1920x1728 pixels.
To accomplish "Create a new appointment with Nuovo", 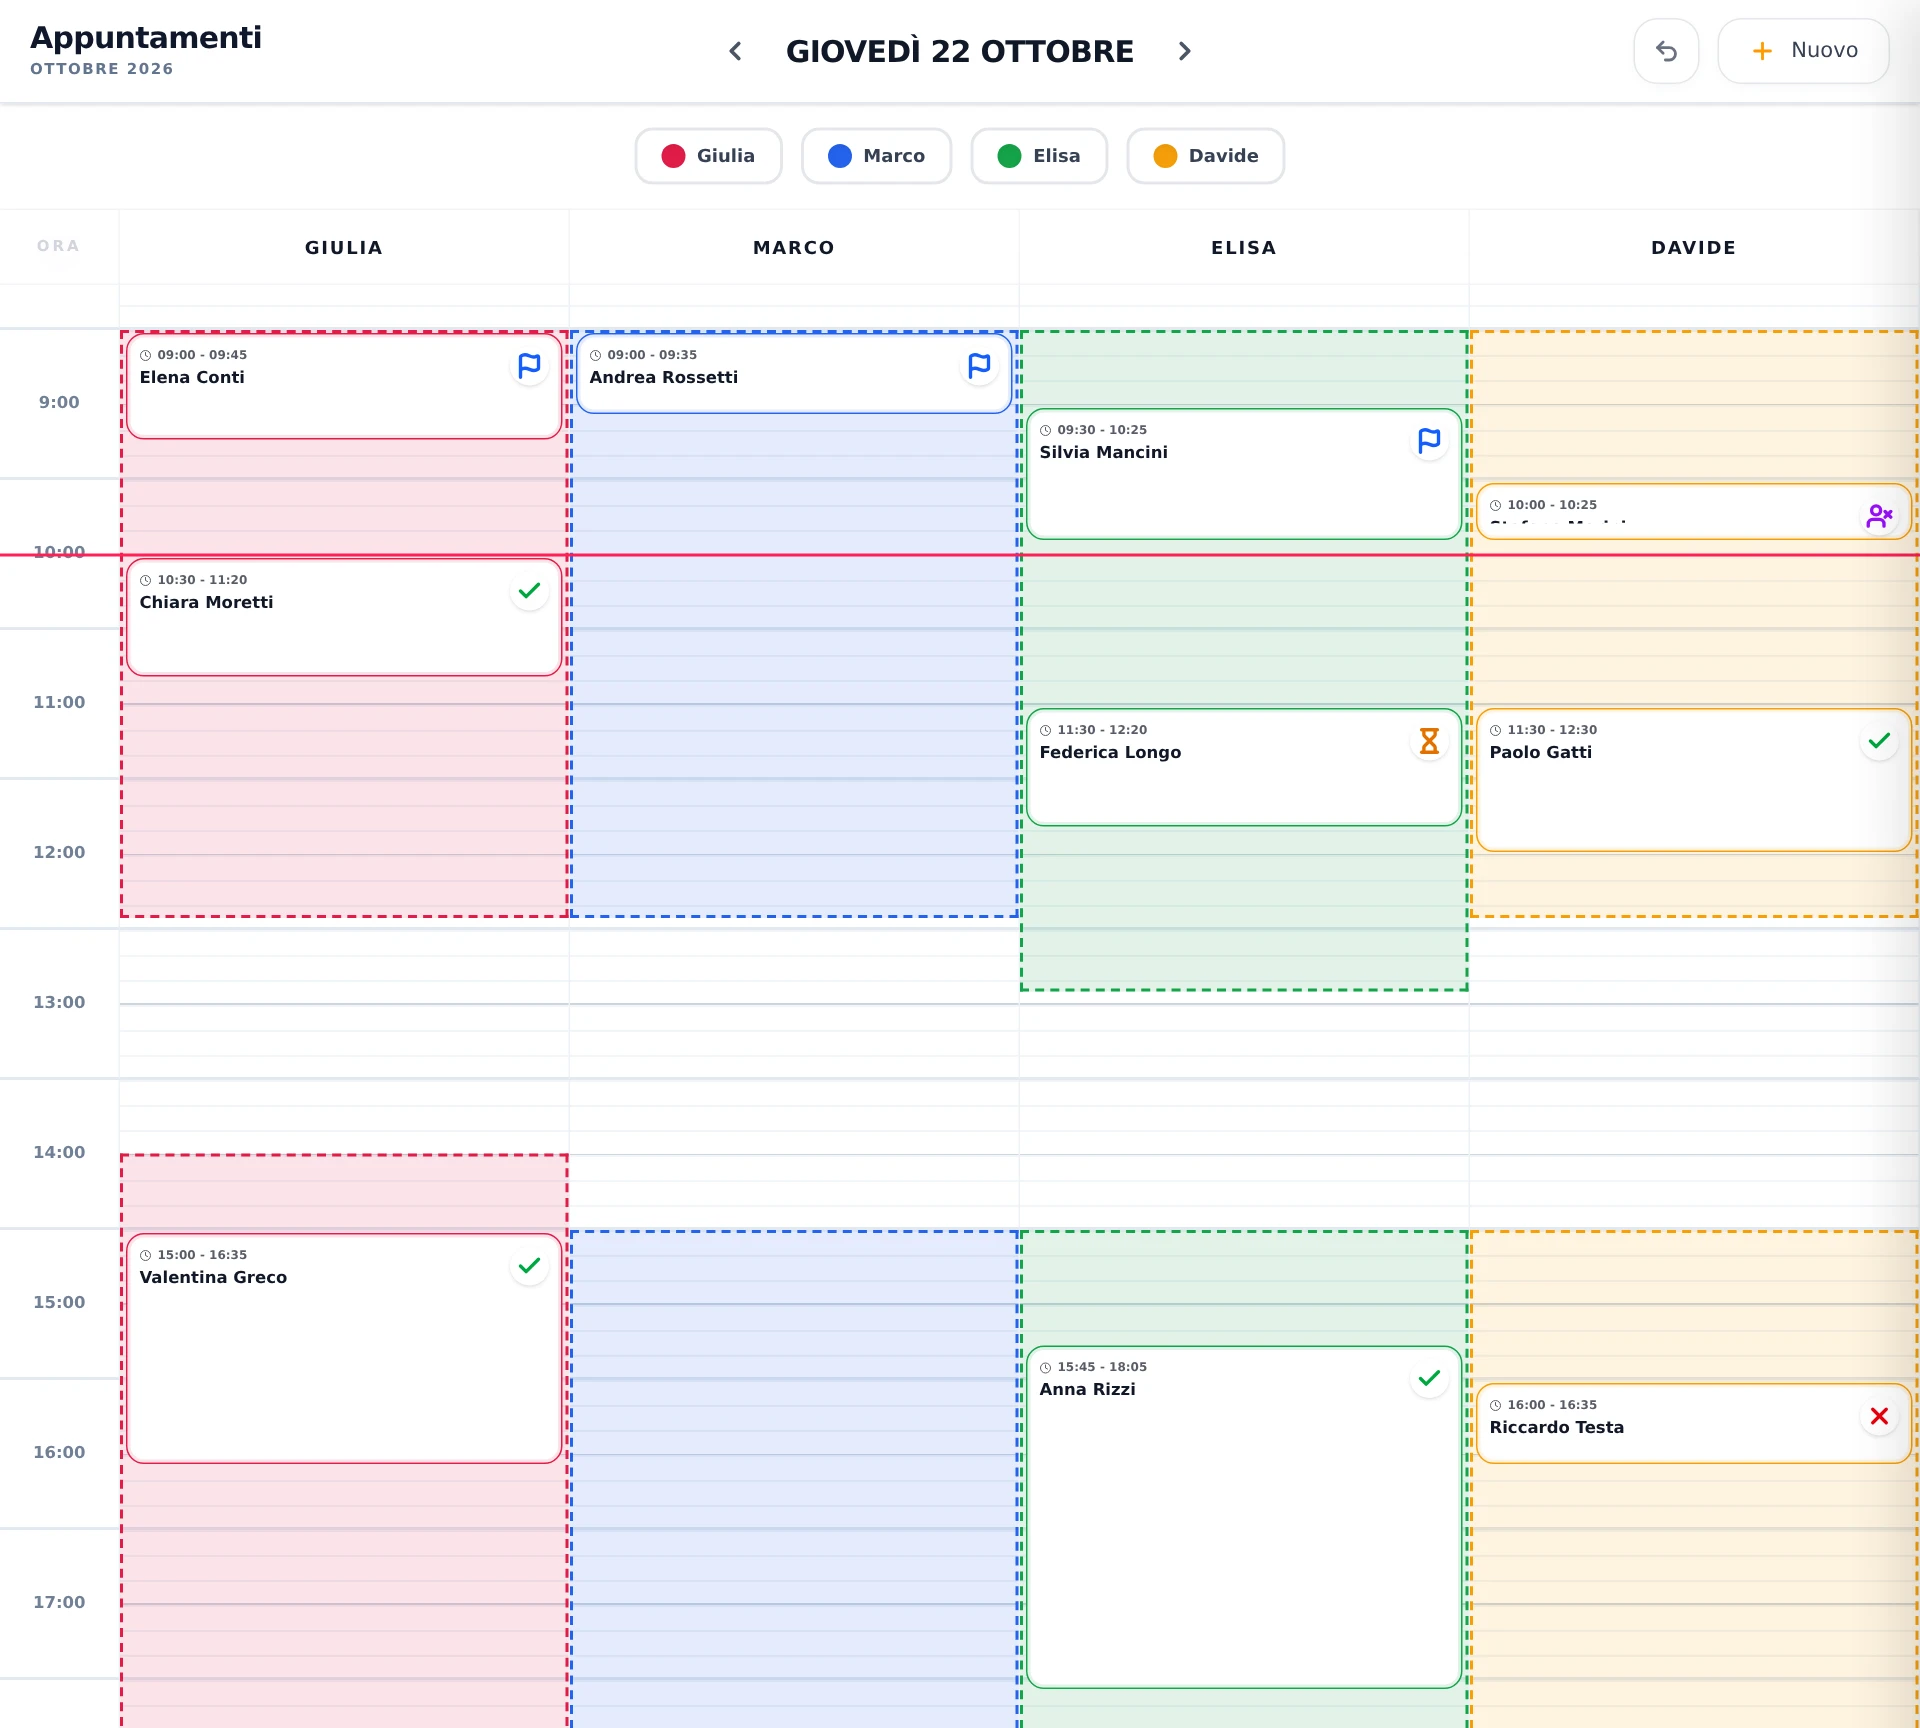I will point(1803,51).
